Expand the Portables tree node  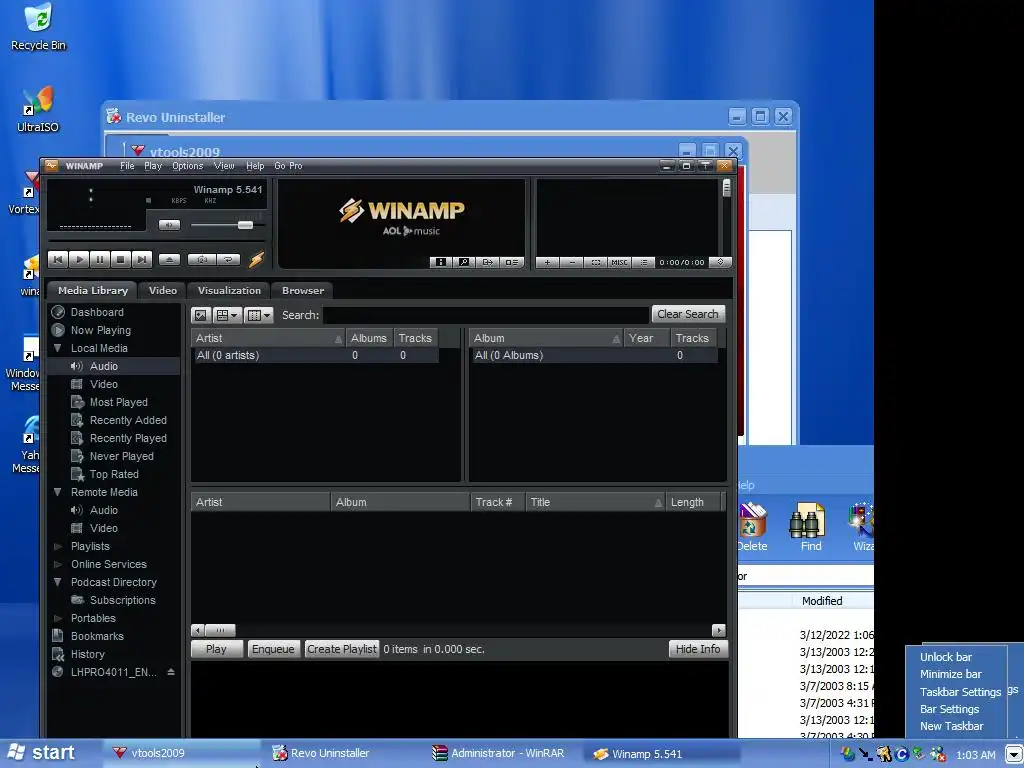click(57, 618)
